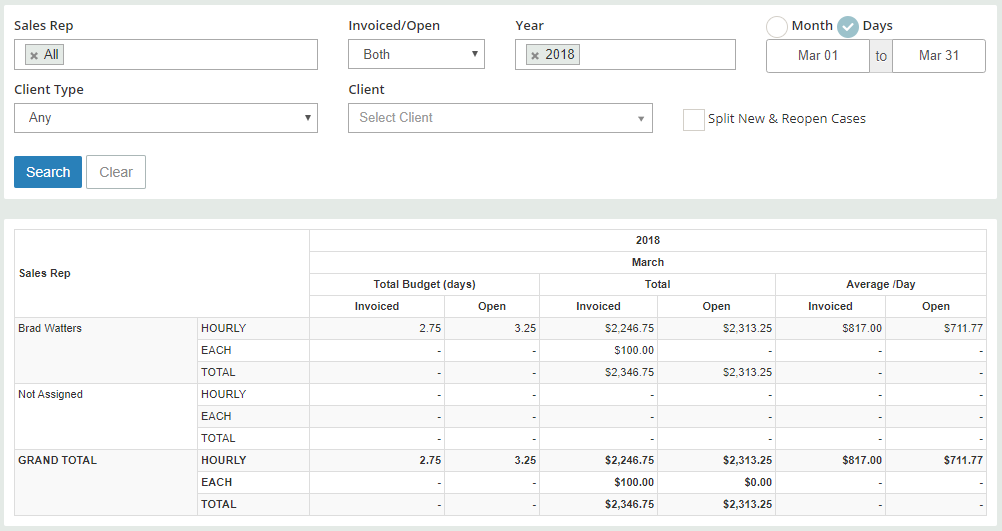
Task: Click the Clear button
Action: [116, 172]
